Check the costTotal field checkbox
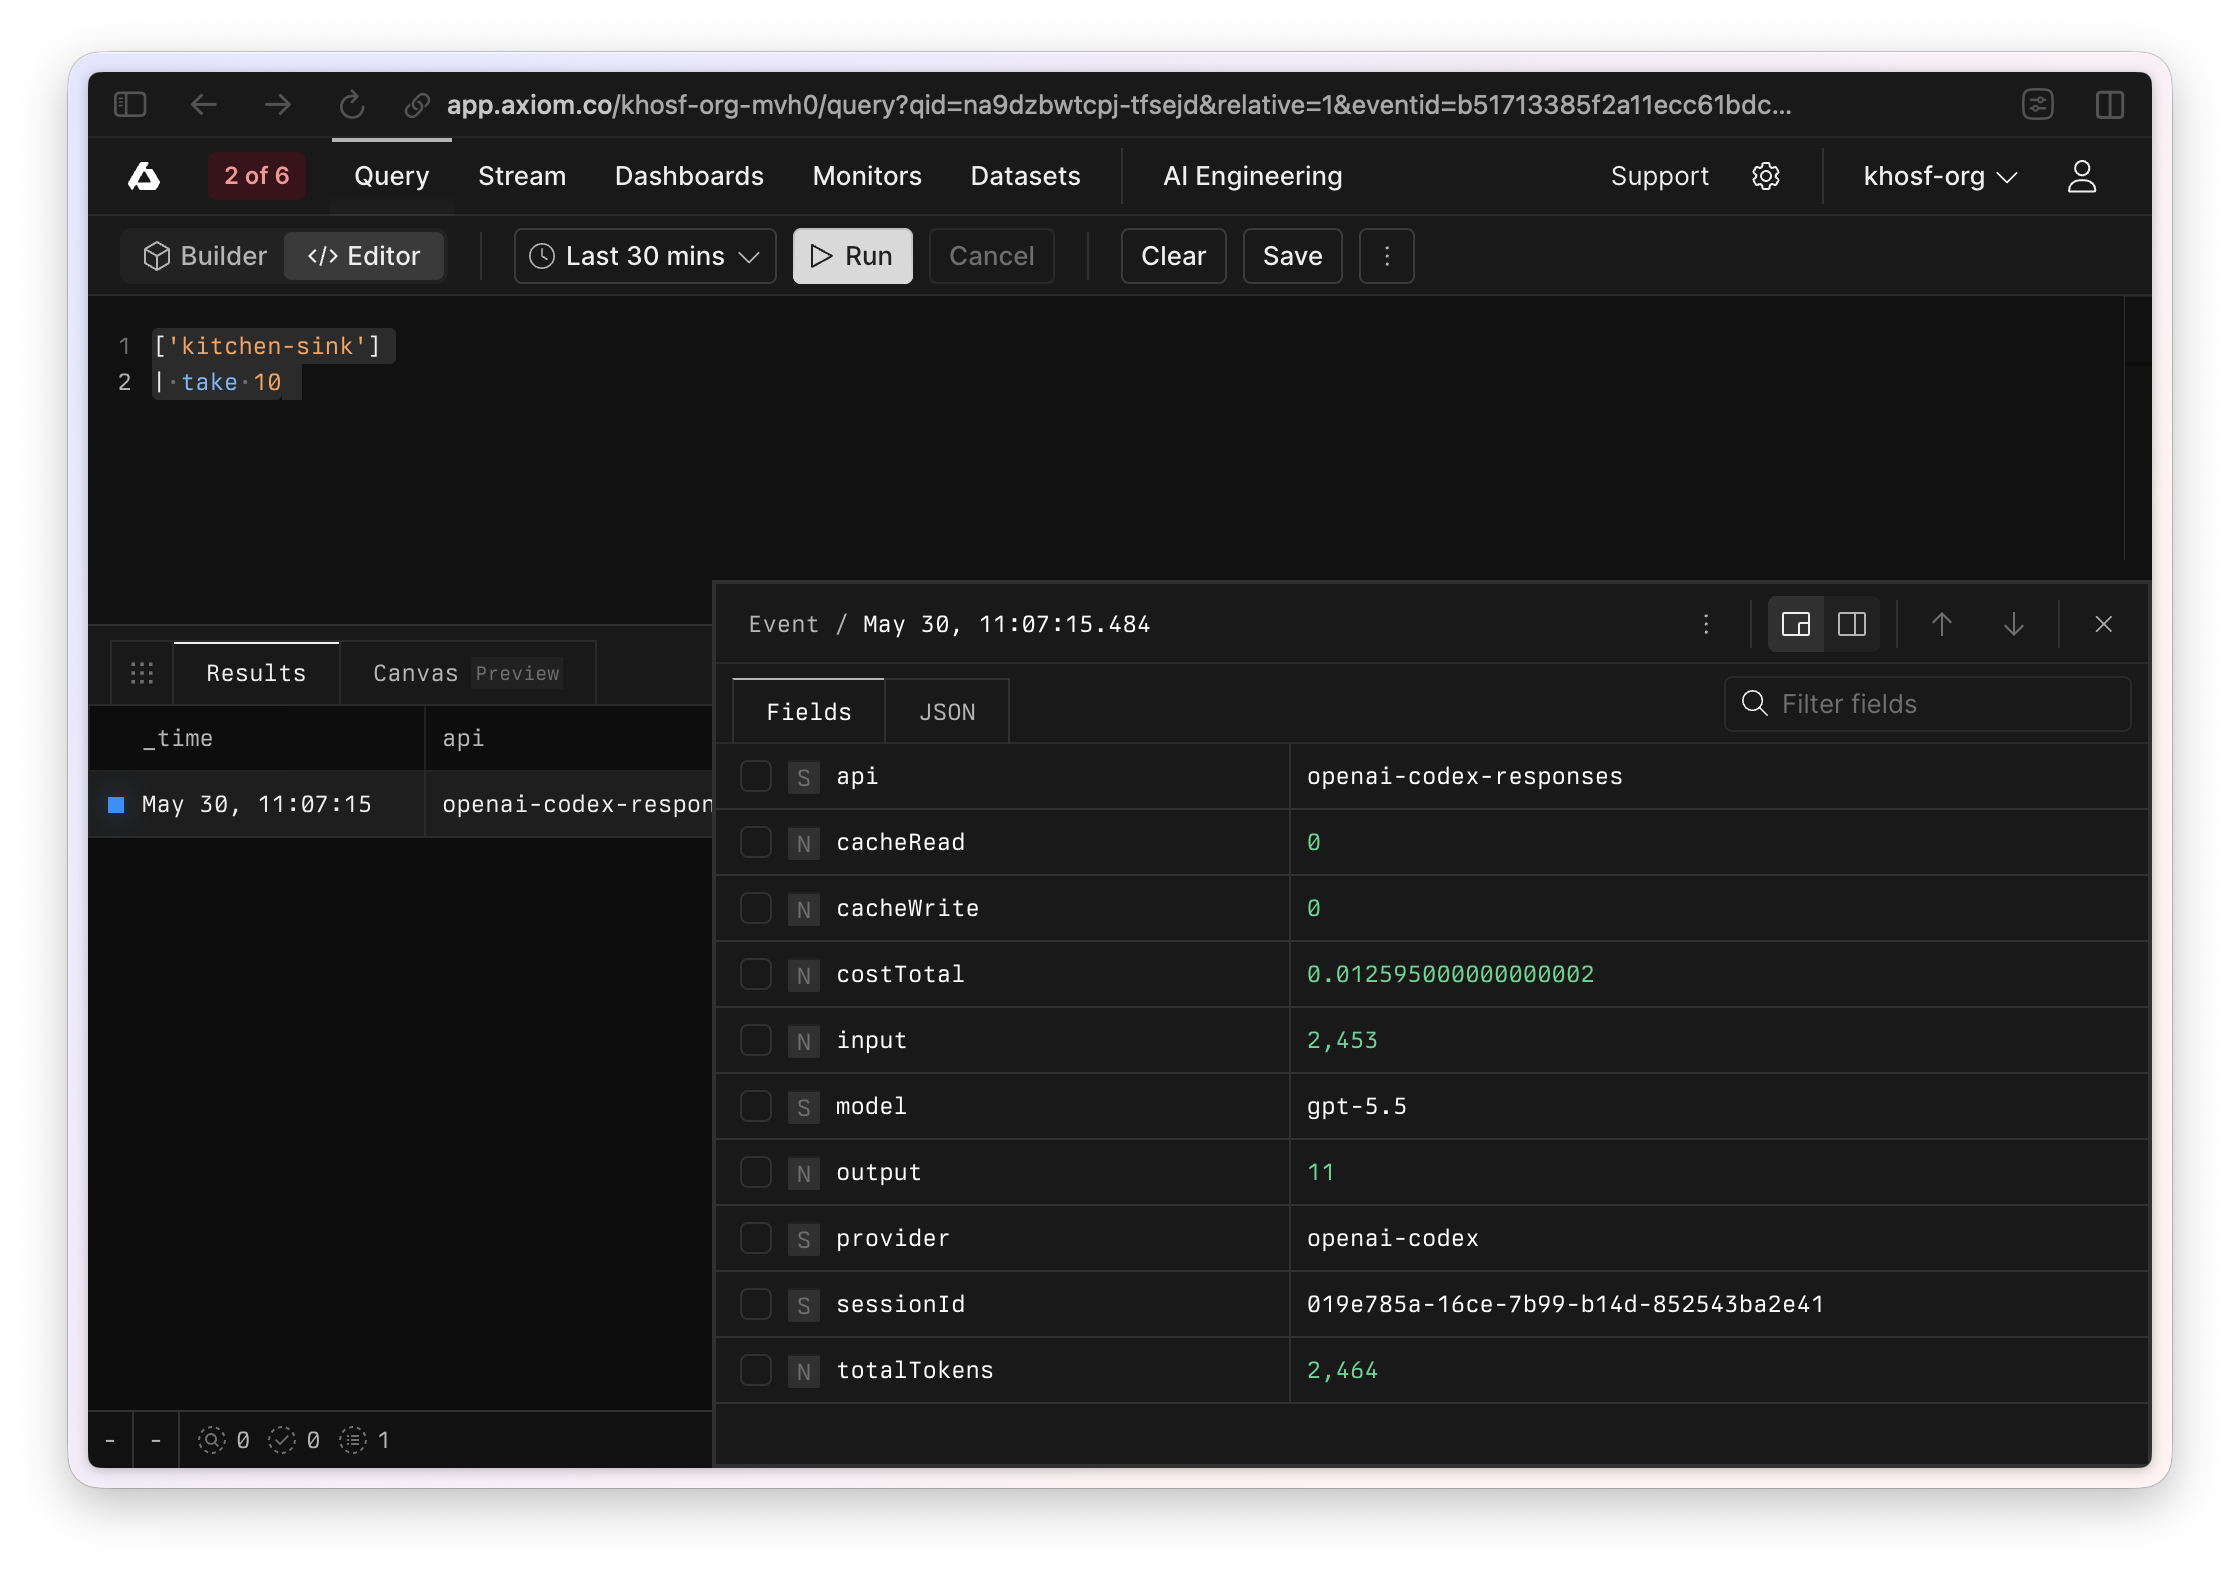Screen dimensions: 2240x1572 pos(756,974)
